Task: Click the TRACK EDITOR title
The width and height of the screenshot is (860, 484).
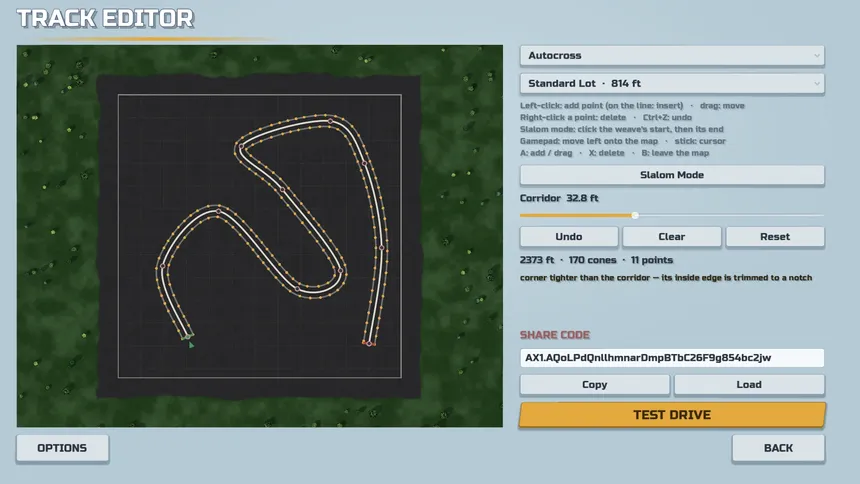Action: tap(105, 19)
